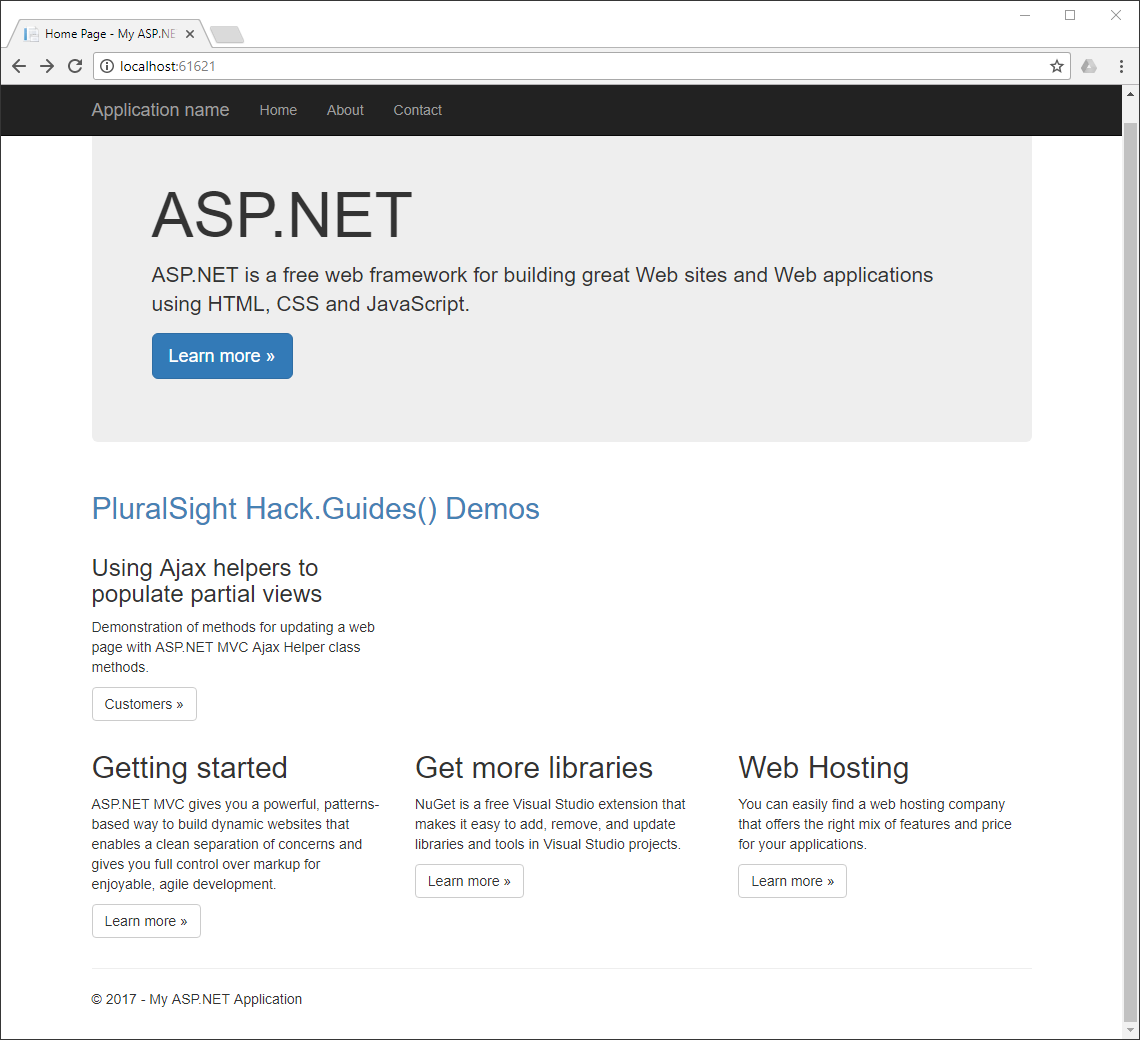The height and width of the screenshot is (1040, 1140).
Task: Open the Contact nav item
Action: click(x=417, y=110)
